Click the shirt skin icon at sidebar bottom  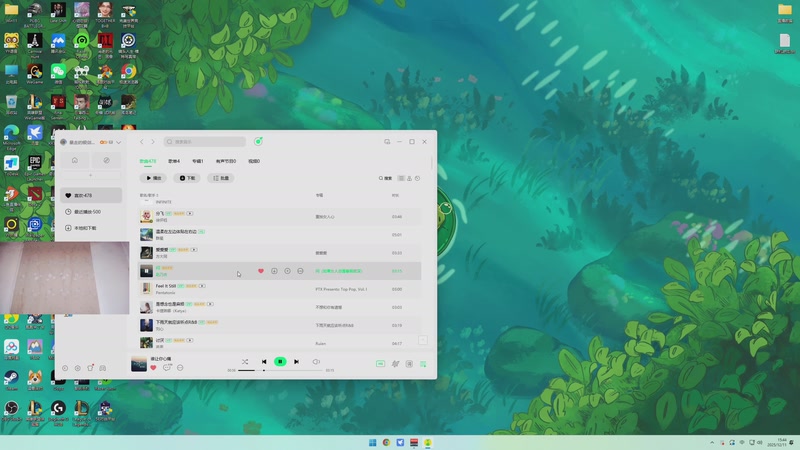point(90,368)
